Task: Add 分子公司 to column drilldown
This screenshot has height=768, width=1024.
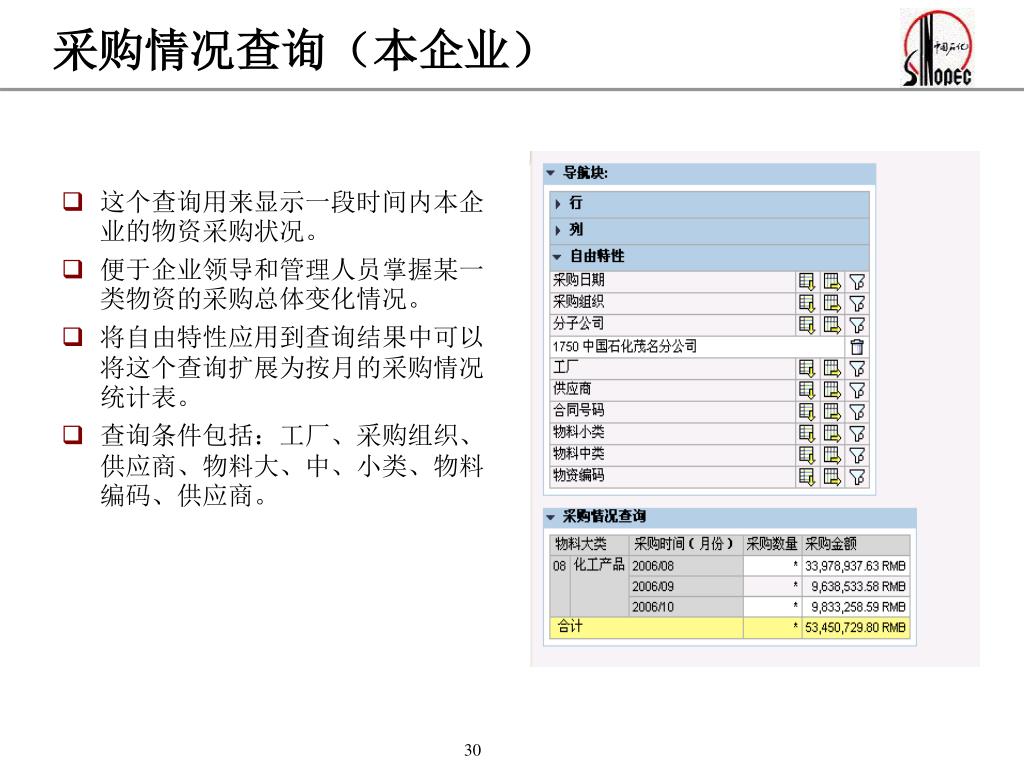Action: (832, 325)
